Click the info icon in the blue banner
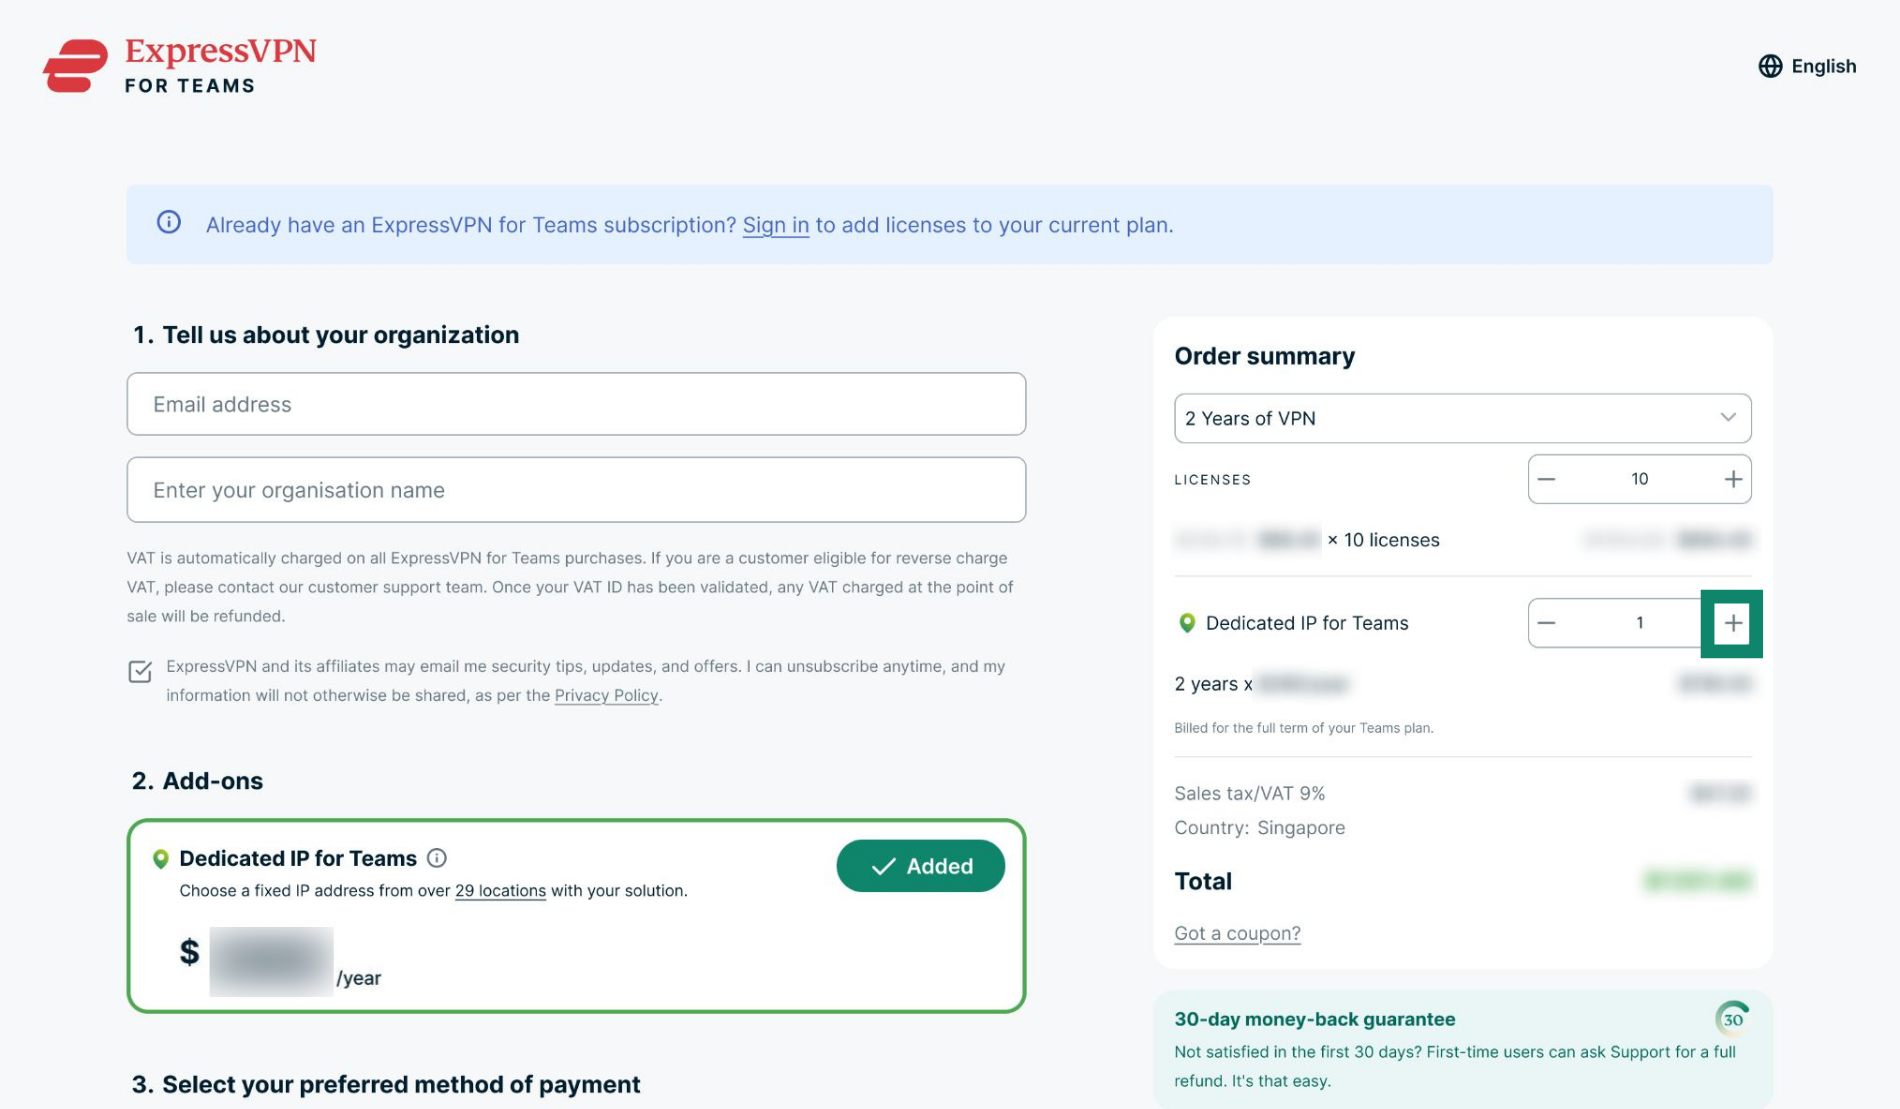The width and height of the screenshot is (1900, 1109). 169,222
